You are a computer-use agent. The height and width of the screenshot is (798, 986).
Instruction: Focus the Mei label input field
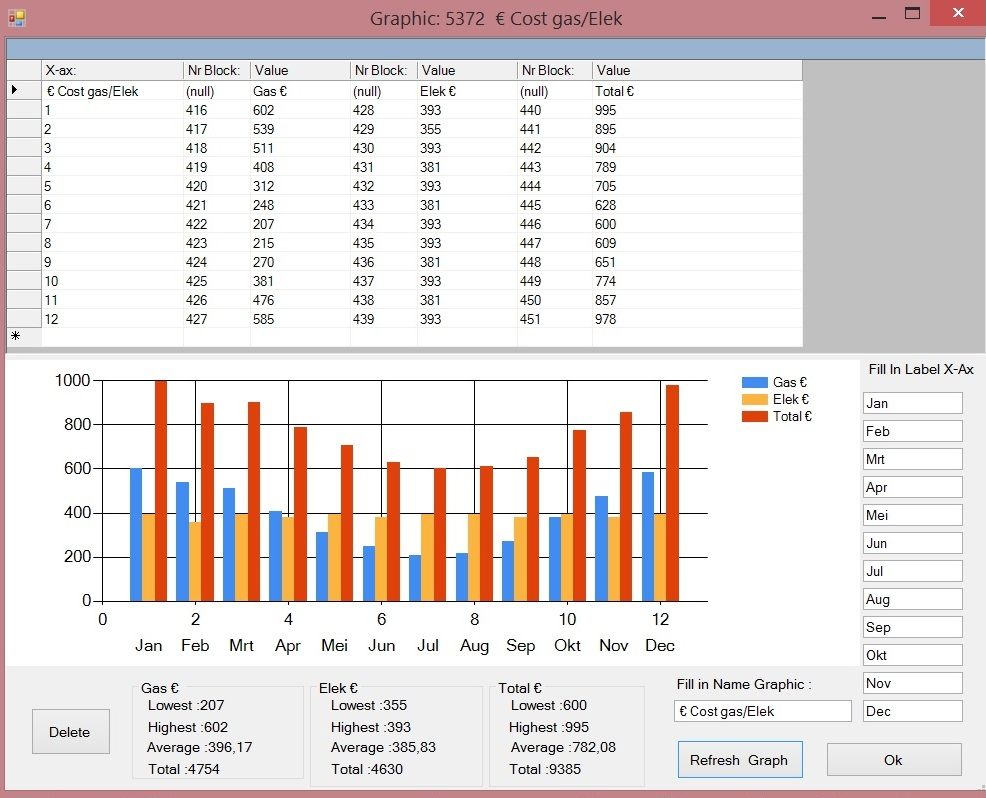pos(912,515)
